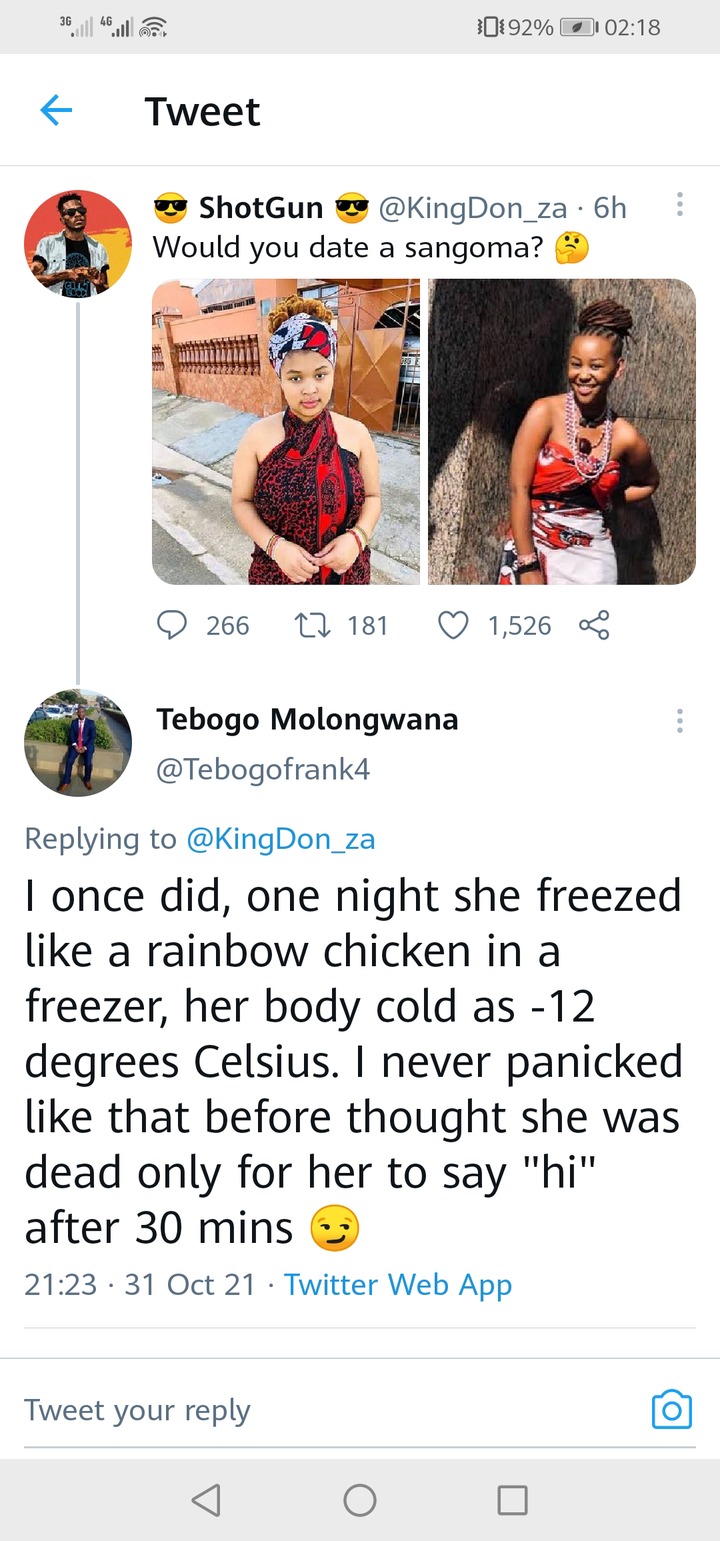Open ShotGun's profile picture

click(x=78, y=244)
